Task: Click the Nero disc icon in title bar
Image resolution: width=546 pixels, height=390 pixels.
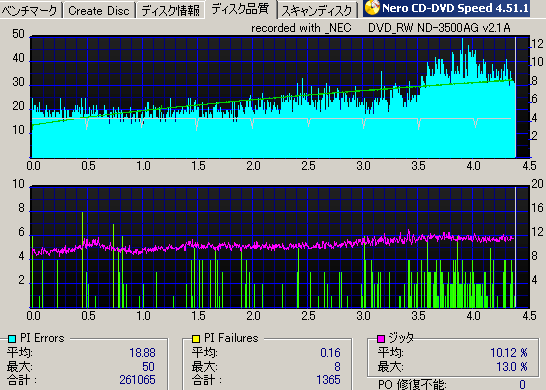Action: 372,8
